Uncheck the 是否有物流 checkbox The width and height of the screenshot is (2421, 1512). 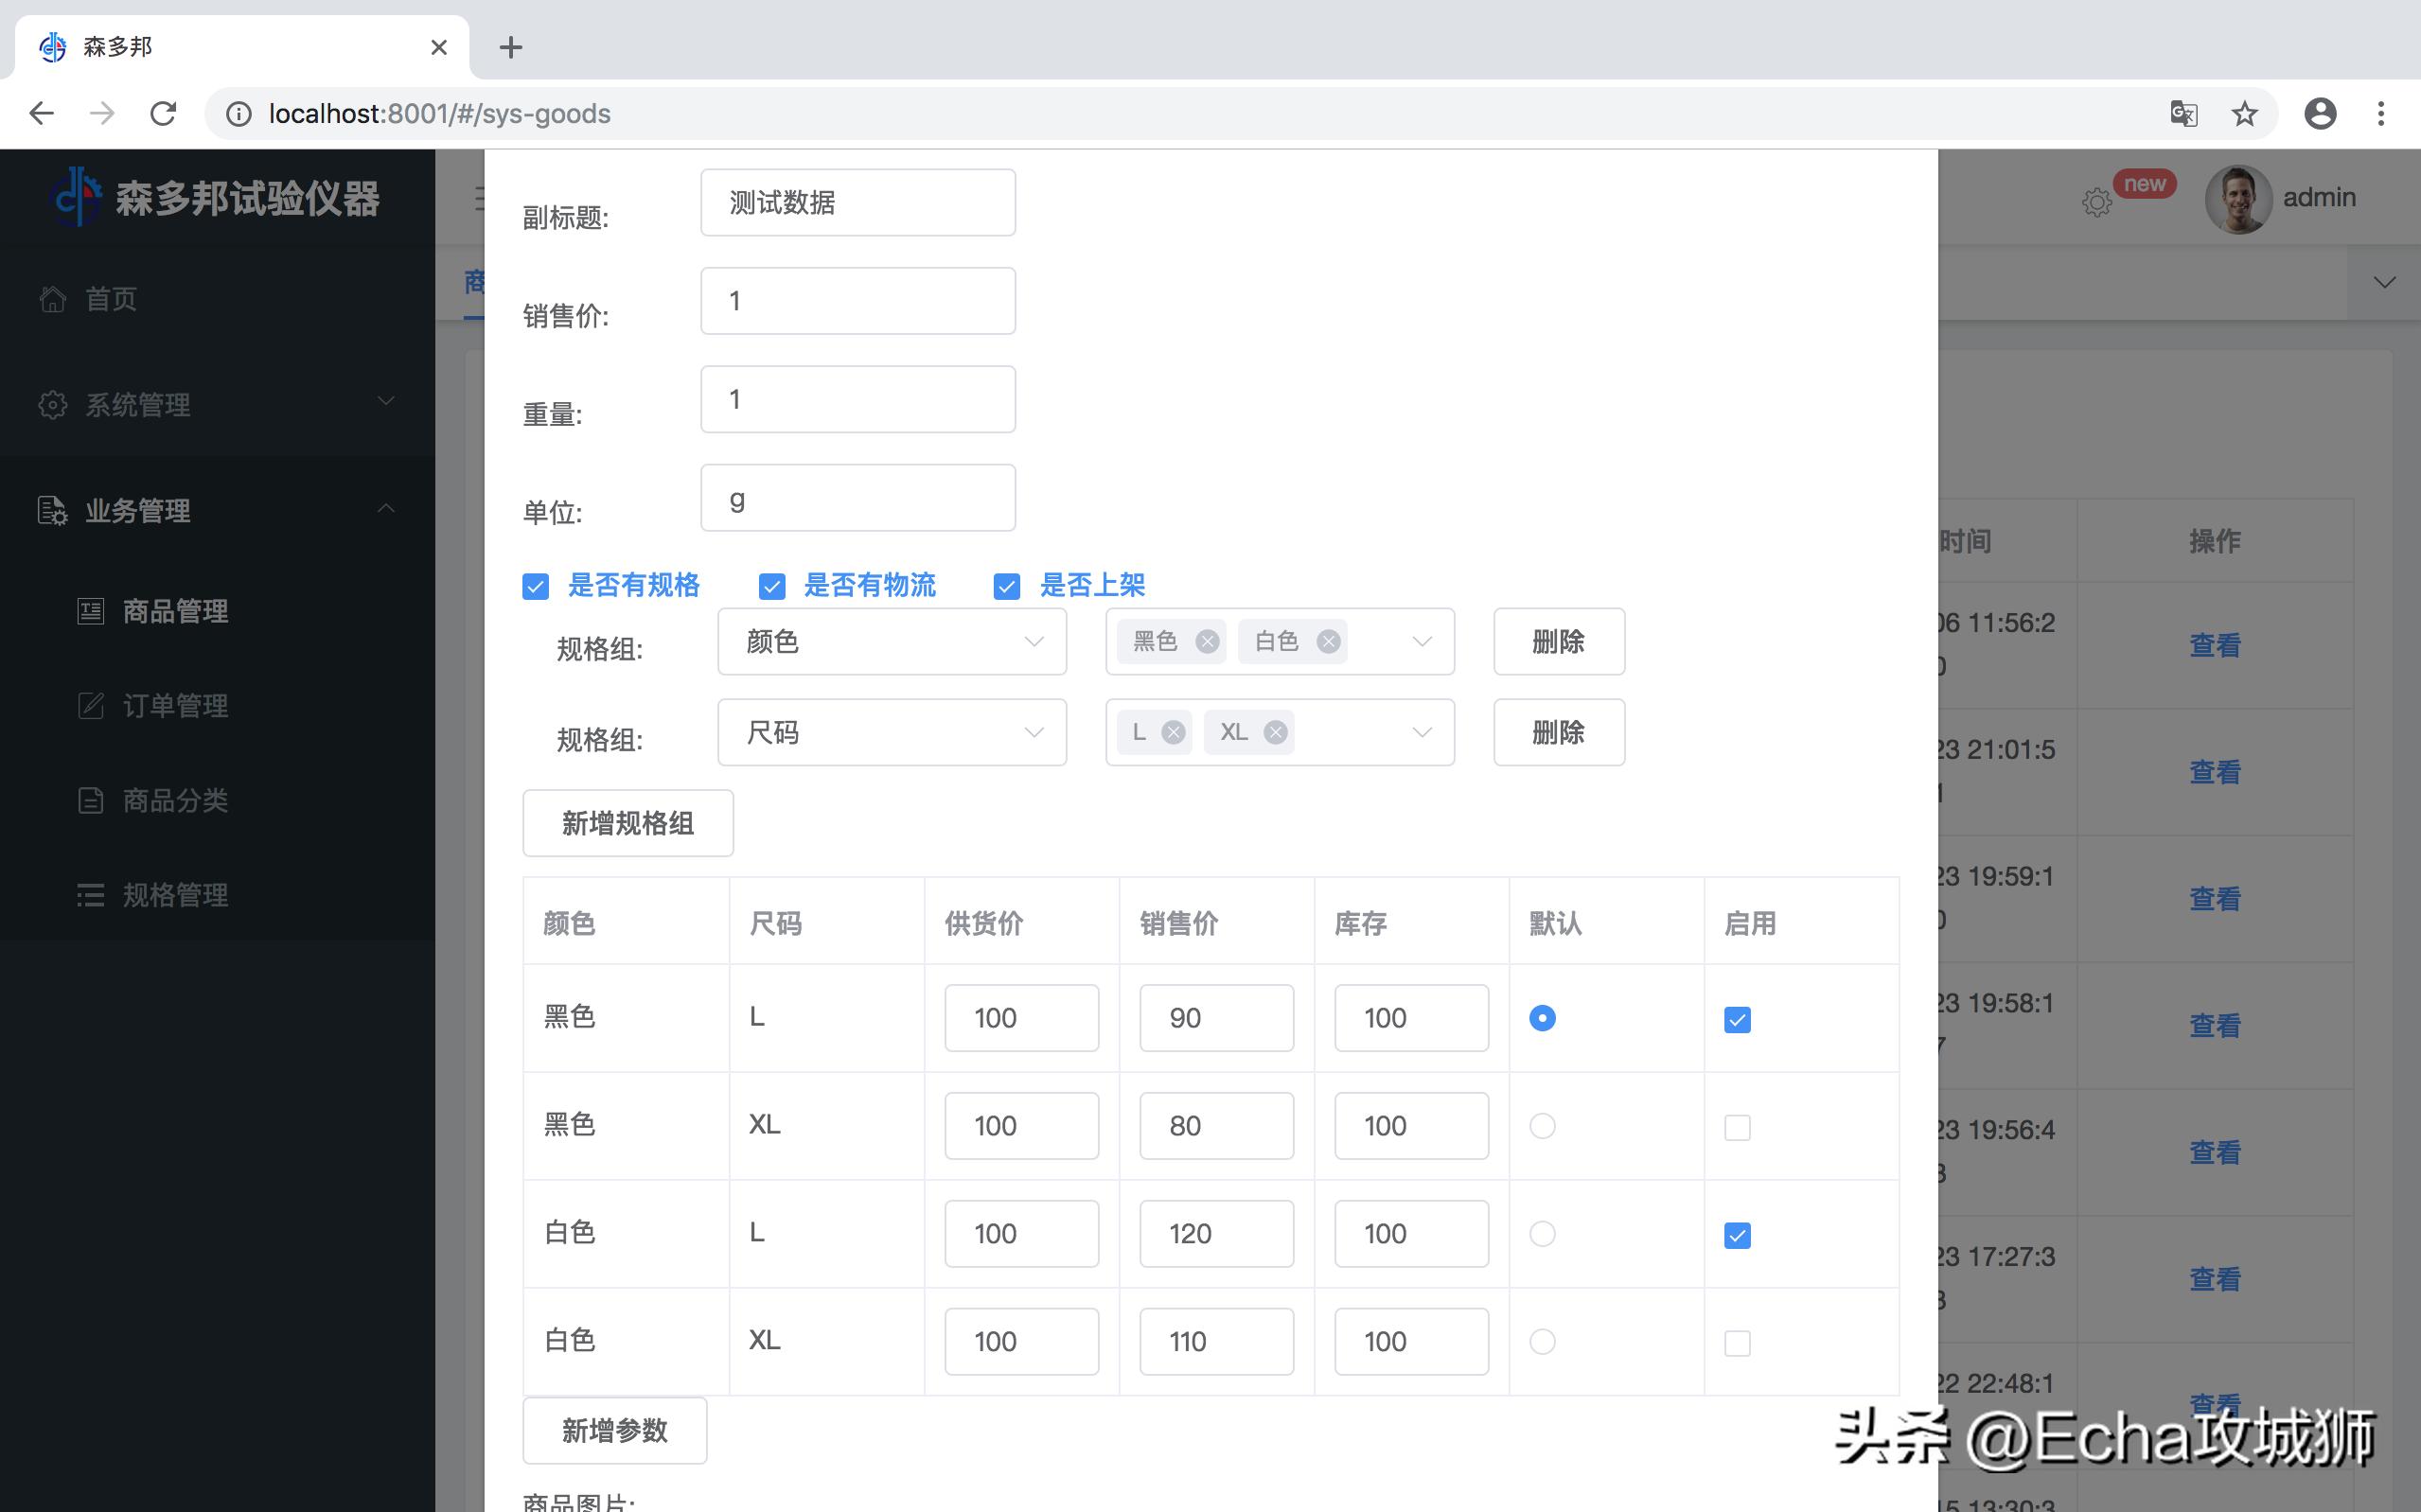click(x=771, y=585)
